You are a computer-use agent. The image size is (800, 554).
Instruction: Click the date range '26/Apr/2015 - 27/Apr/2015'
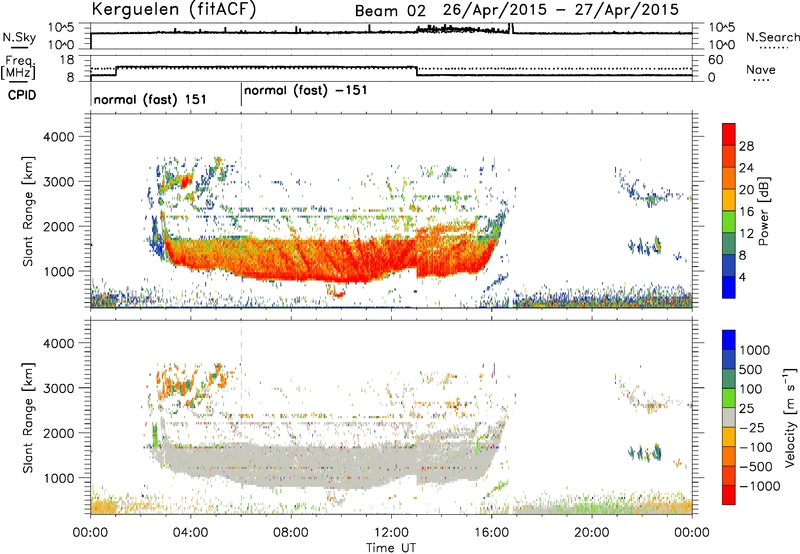pos(561,10)
